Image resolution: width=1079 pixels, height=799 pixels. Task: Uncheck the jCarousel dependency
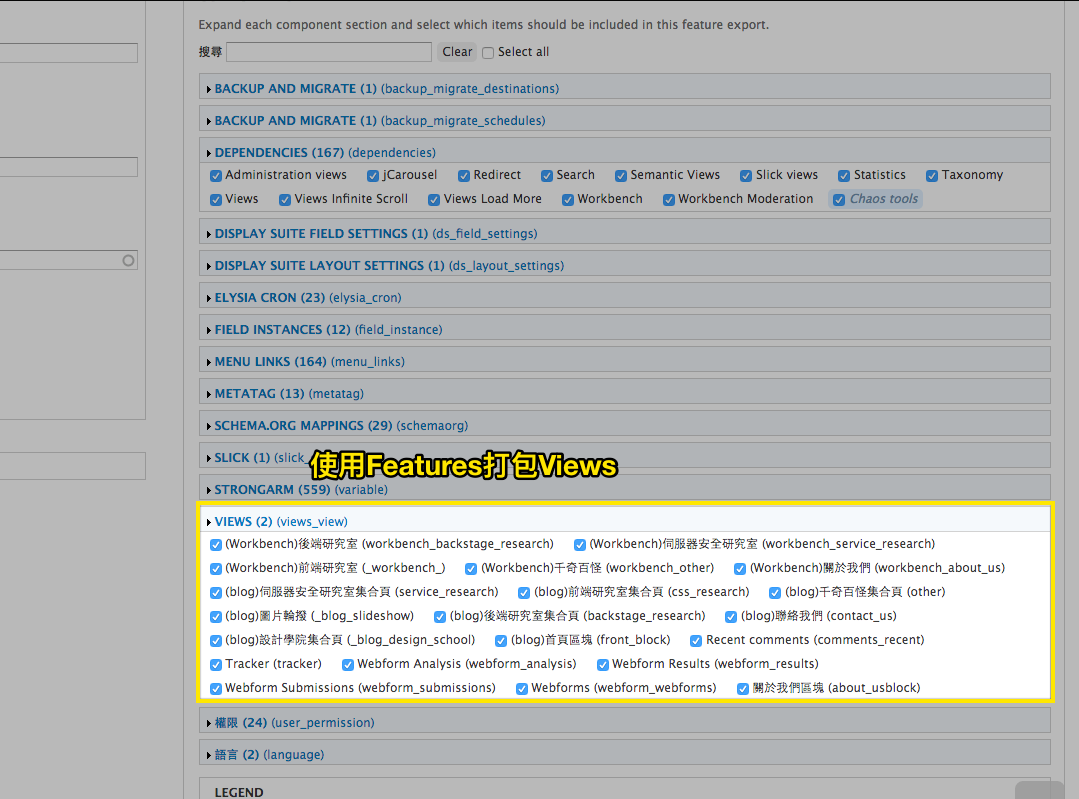coord(373,176)
